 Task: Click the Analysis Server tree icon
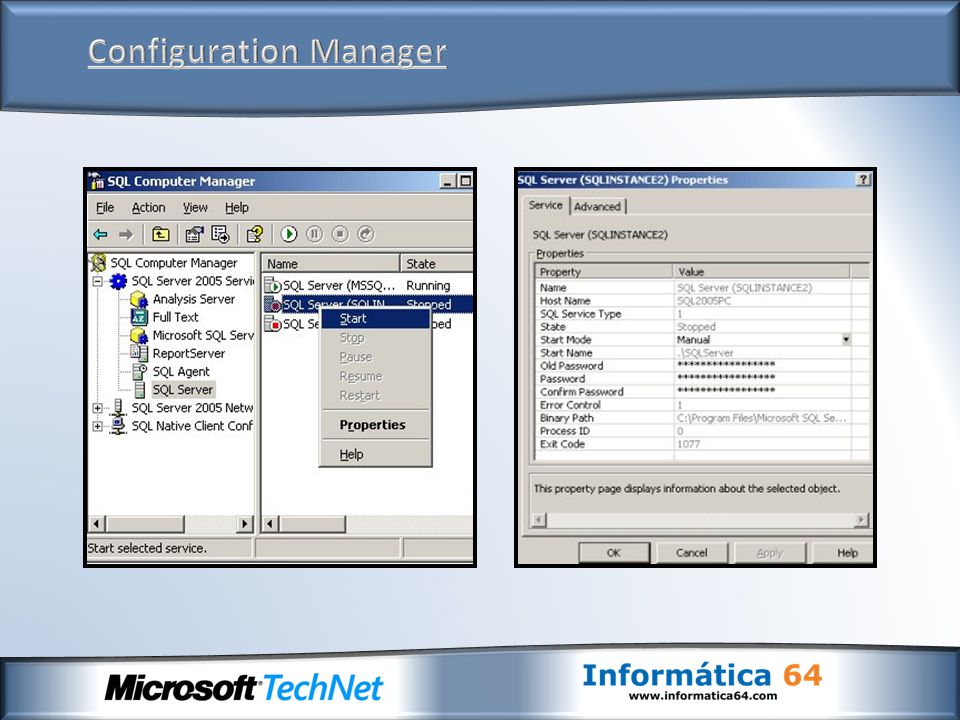coord(139,299)
